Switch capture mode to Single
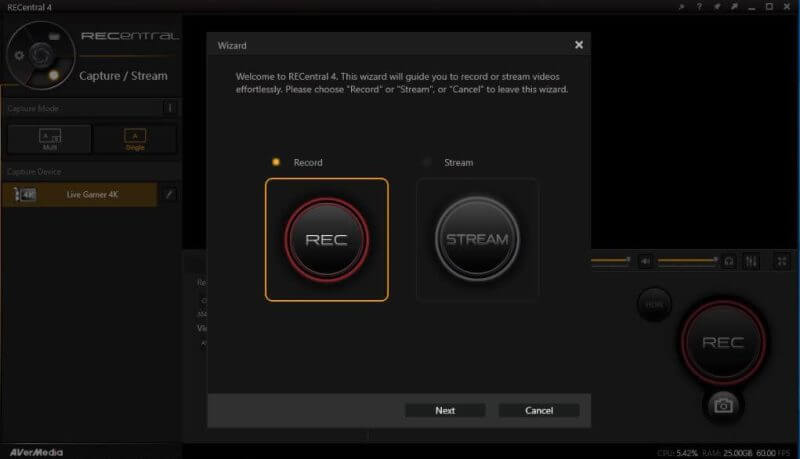The width and height of the screenshot is (800, 459). coord(135,139)
